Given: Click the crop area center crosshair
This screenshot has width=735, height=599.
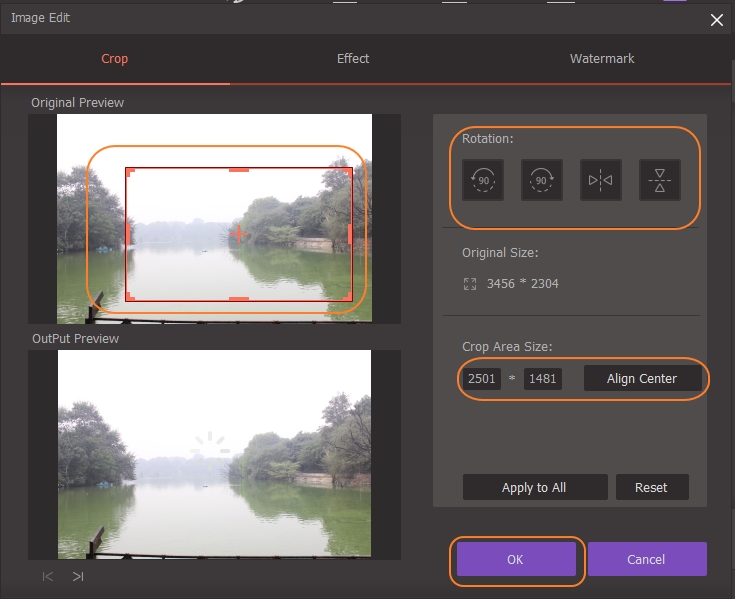Looking at the screenshot, I should (238, 234).
